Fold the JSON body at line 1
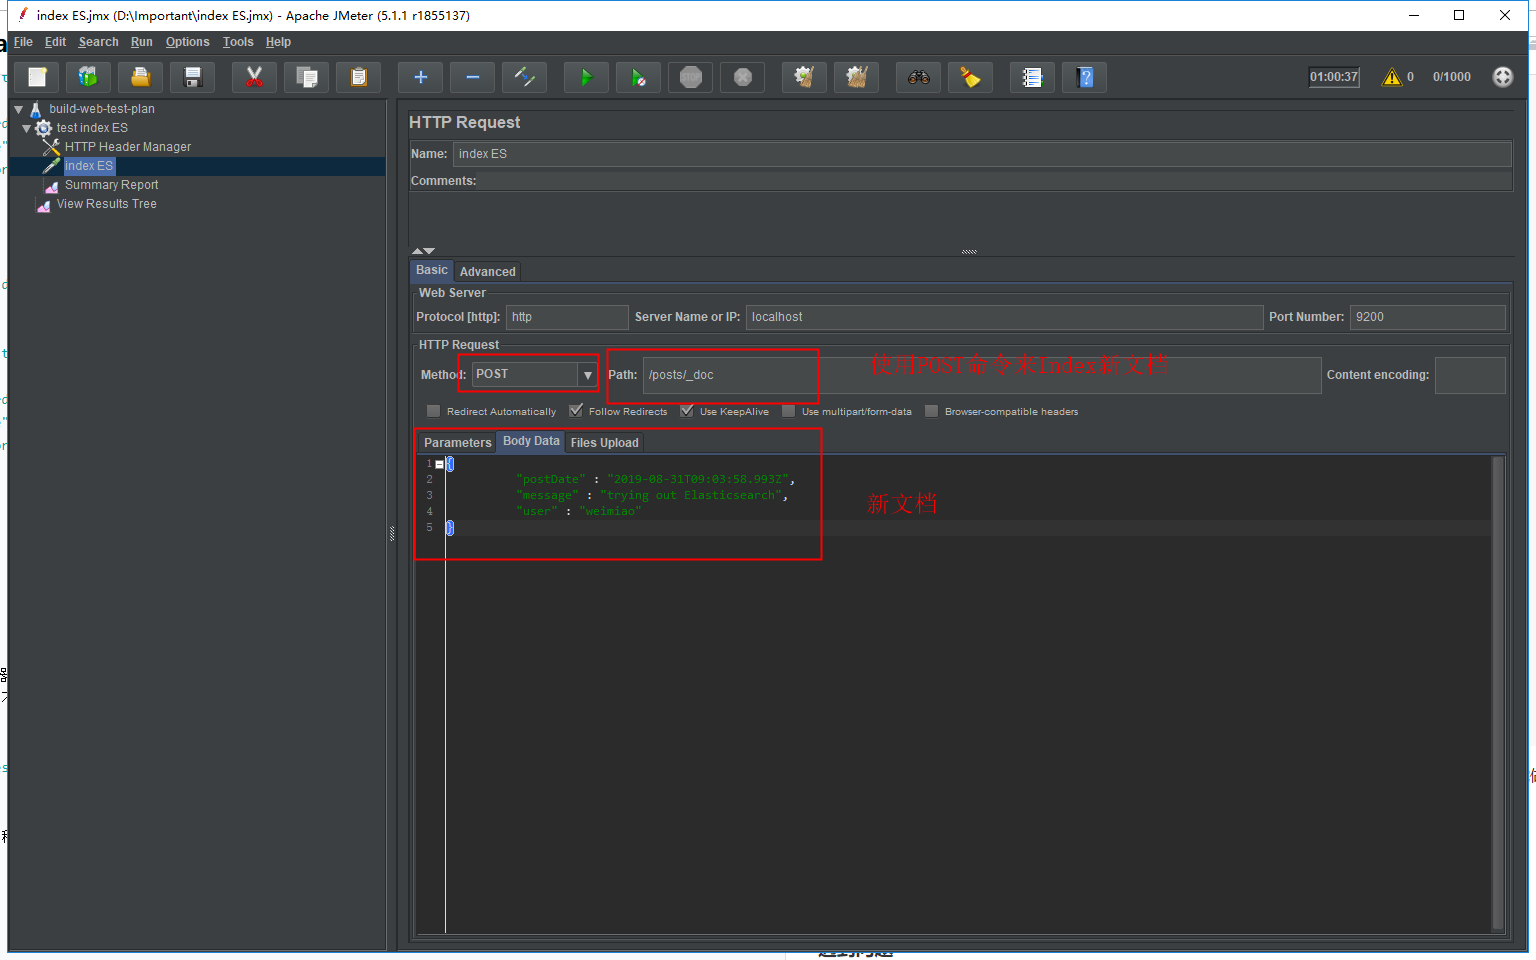1536x960 pixels. (439, 464)
